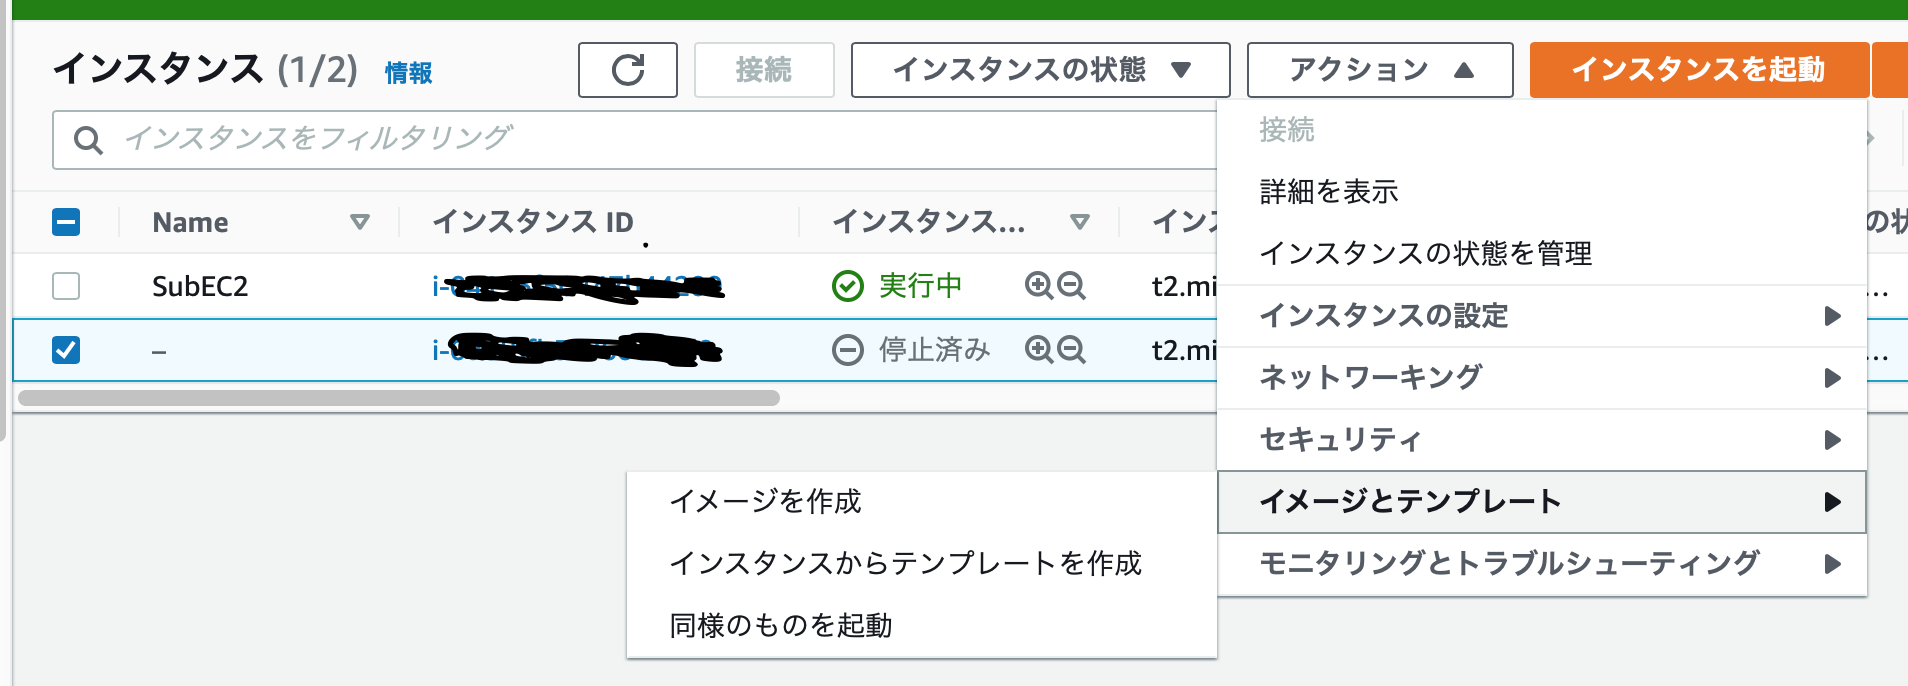The image size is (1908, 686).
Task: Sort by the Name column arrow
Action: pyautogui.click(x=360, y=222)
